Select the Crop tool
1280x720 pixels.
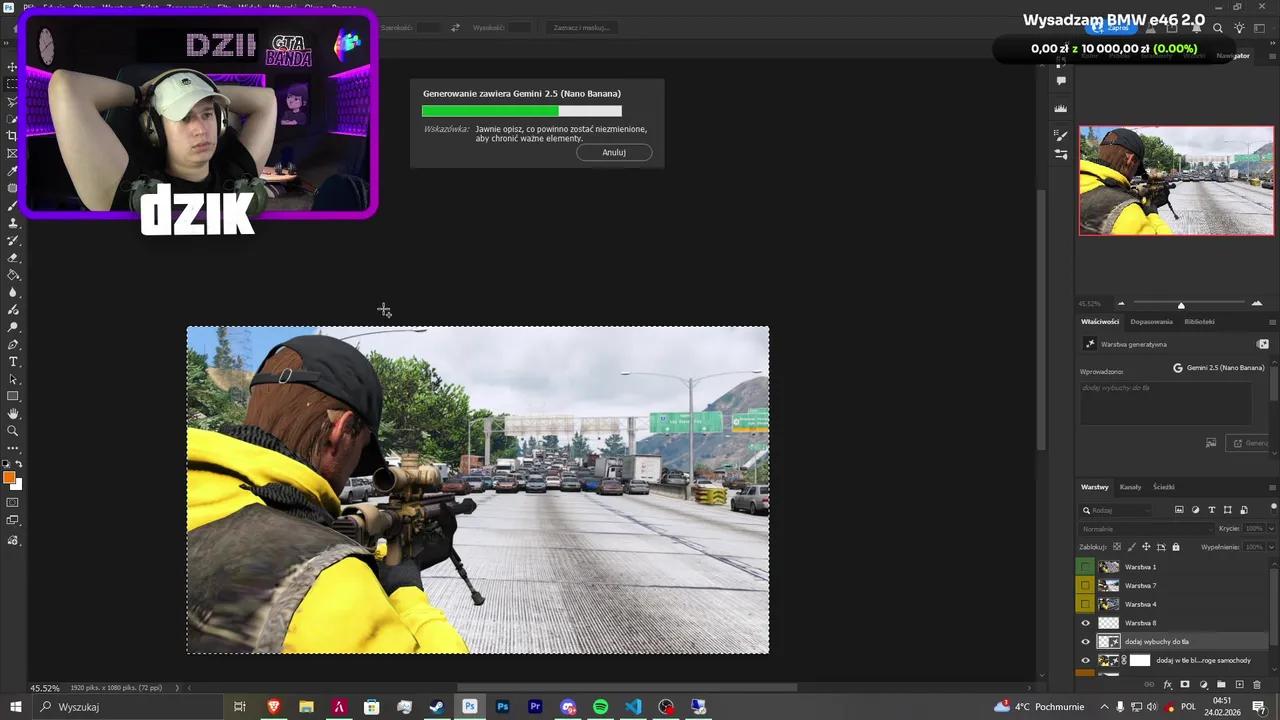[13, 137]
